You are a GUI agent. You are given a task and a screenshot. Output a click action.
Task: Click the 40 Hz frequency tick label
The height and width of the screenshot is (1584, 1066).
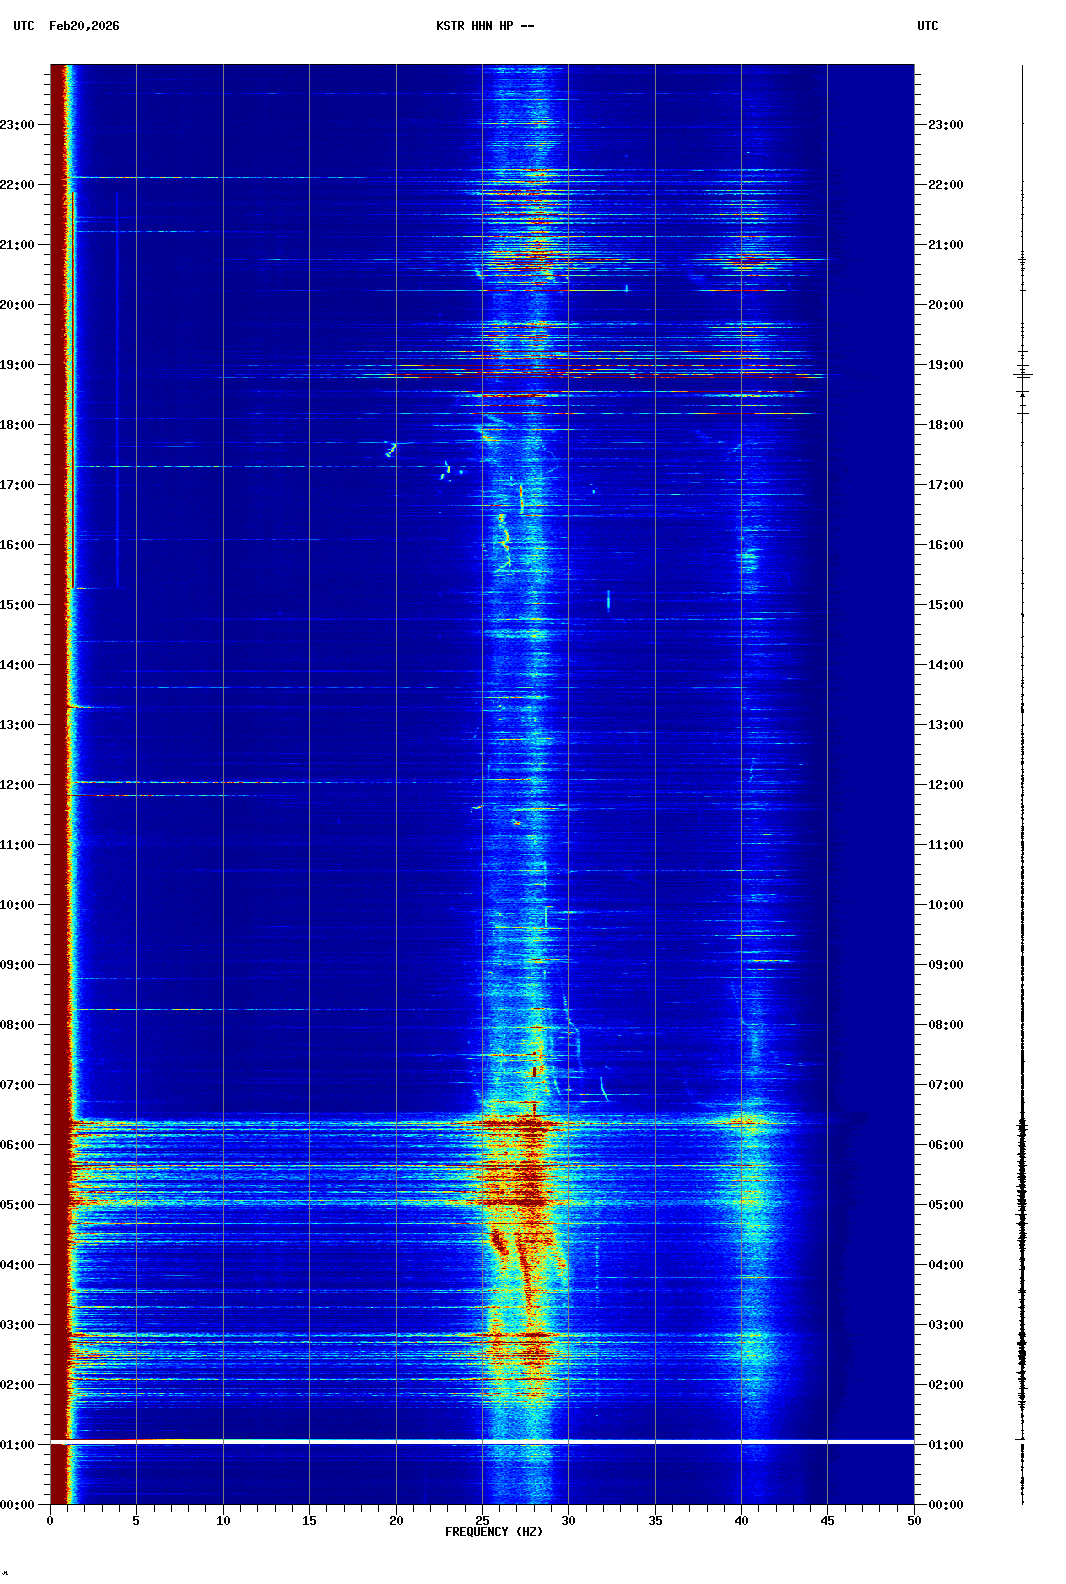tap(741, 1521)
